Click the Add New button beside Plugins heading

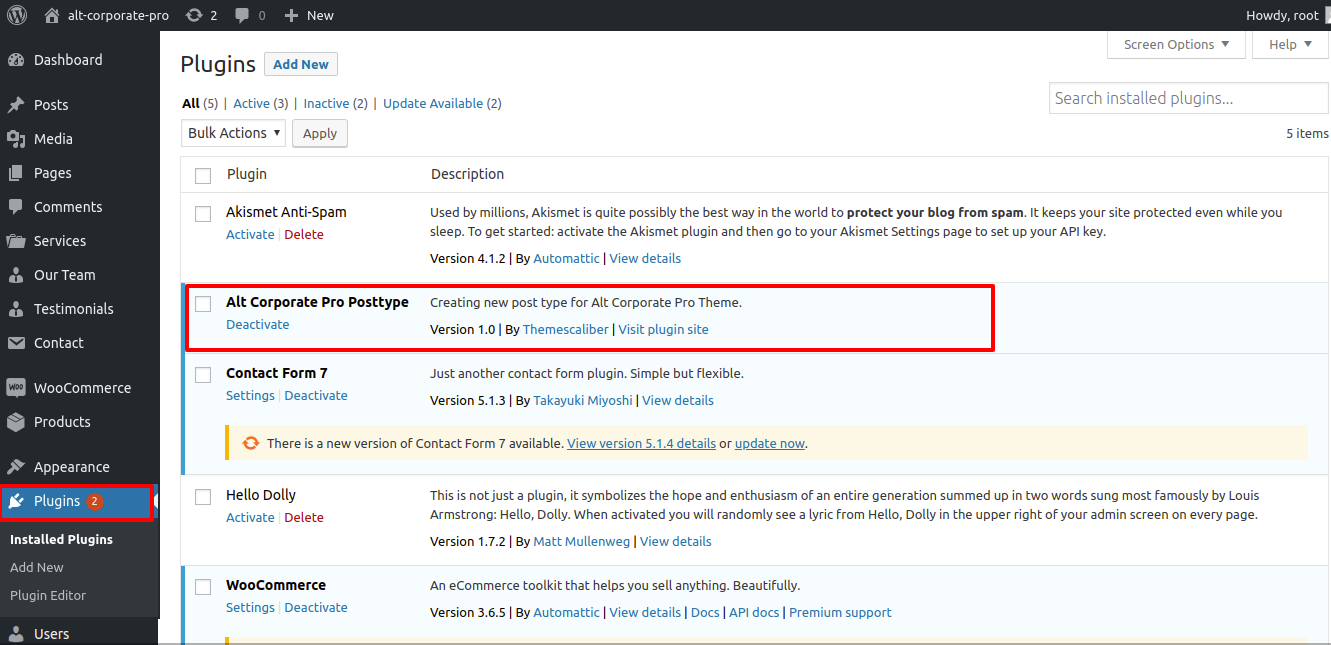pos(301,64)
